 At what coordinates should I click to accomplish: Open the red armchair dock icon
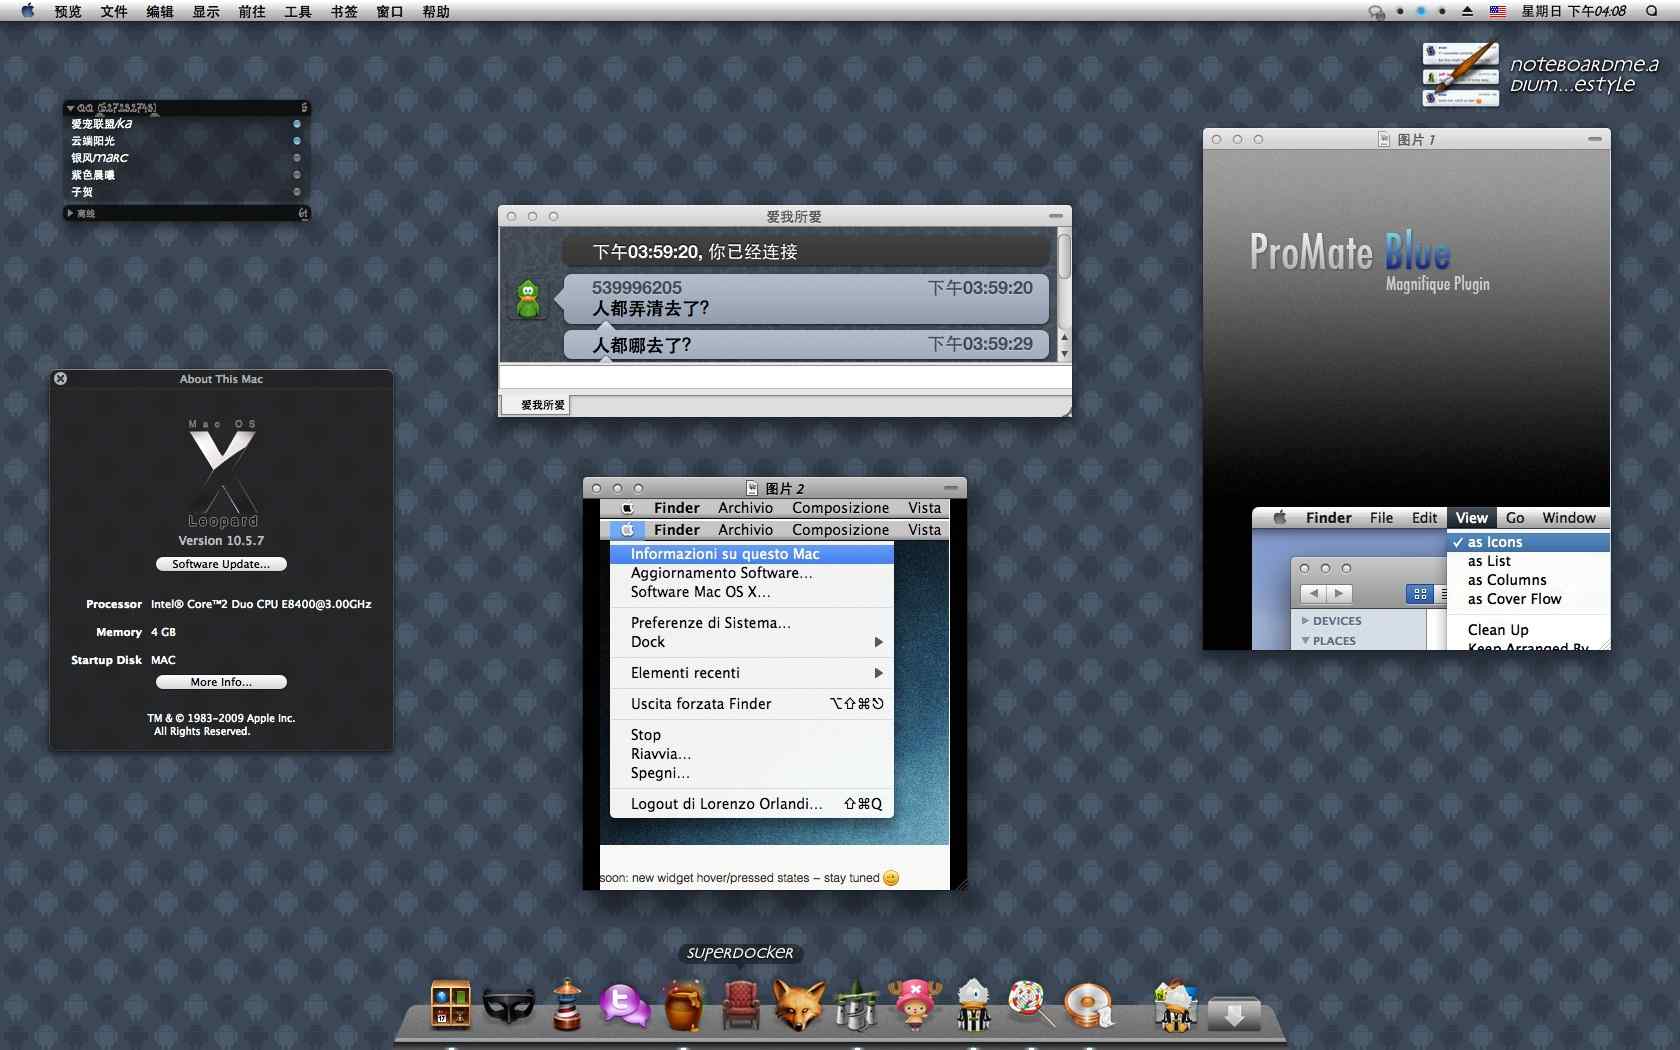(741, 1005)
